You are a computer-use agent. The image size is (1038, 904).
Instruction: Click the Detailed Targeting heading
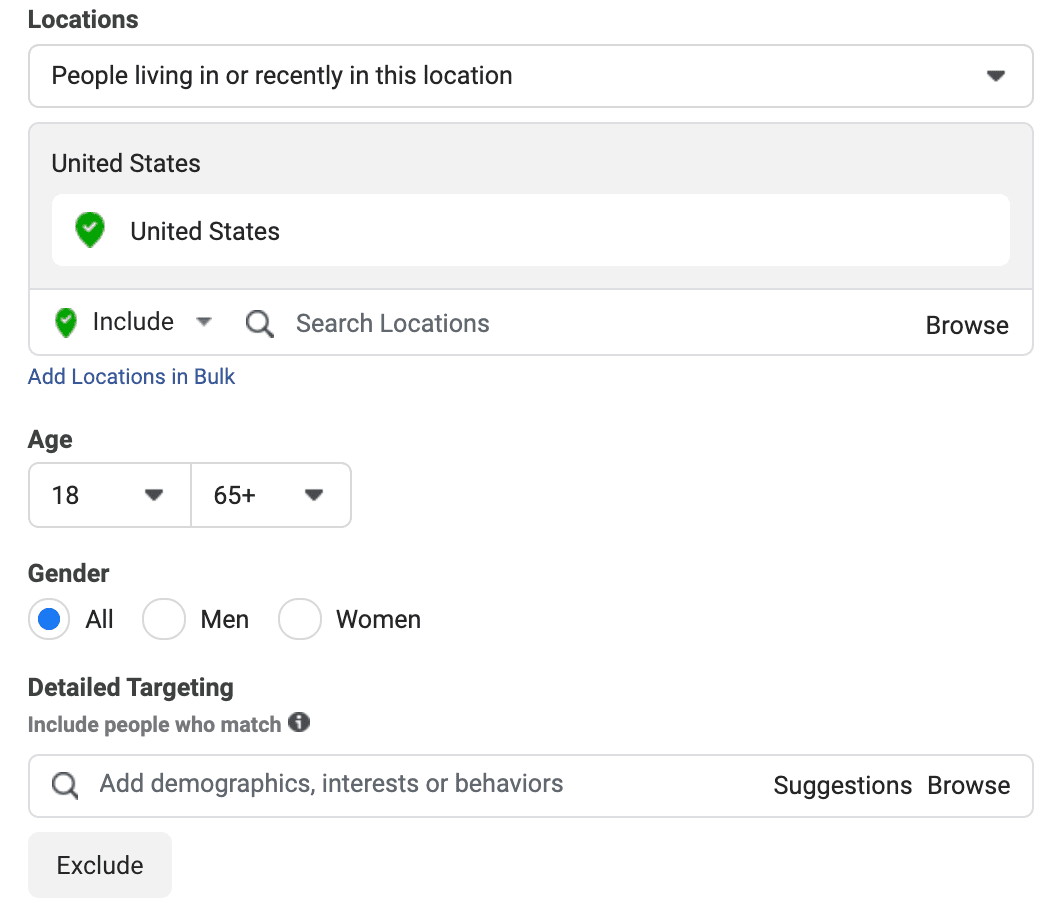tap(130, 688)
